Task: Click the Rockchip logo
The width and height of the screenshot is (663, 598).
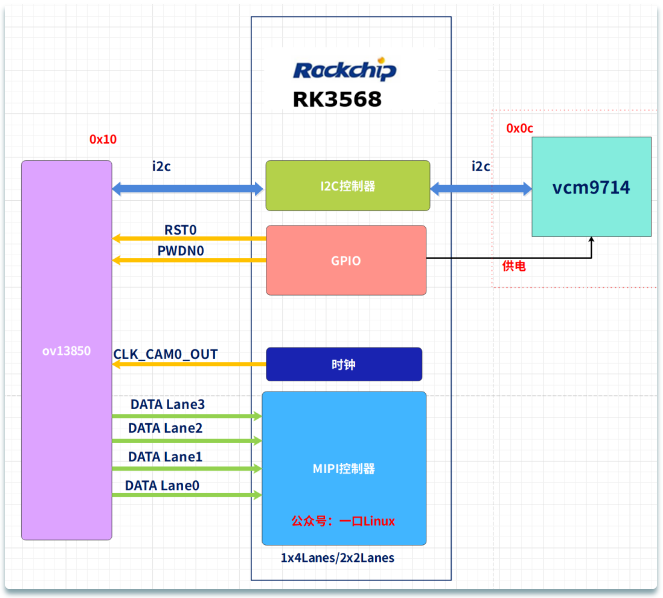Action: (345, 69)
